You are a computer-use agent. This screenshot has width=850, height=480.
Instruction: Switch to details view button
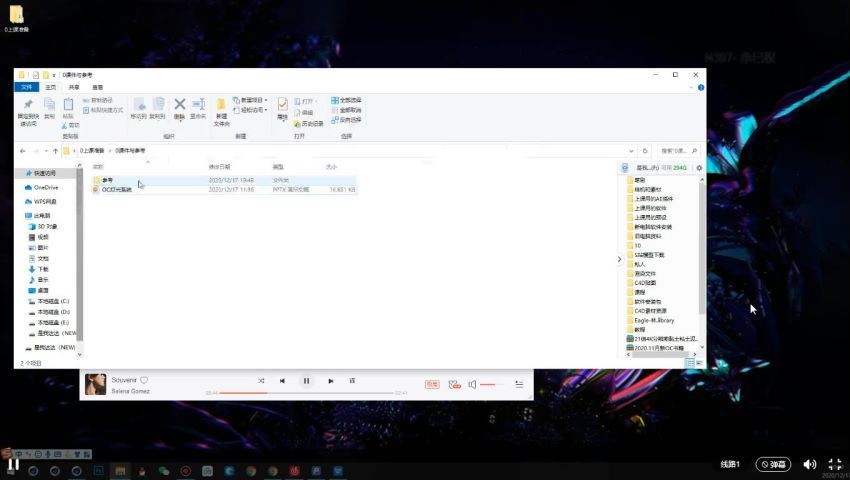690,363
